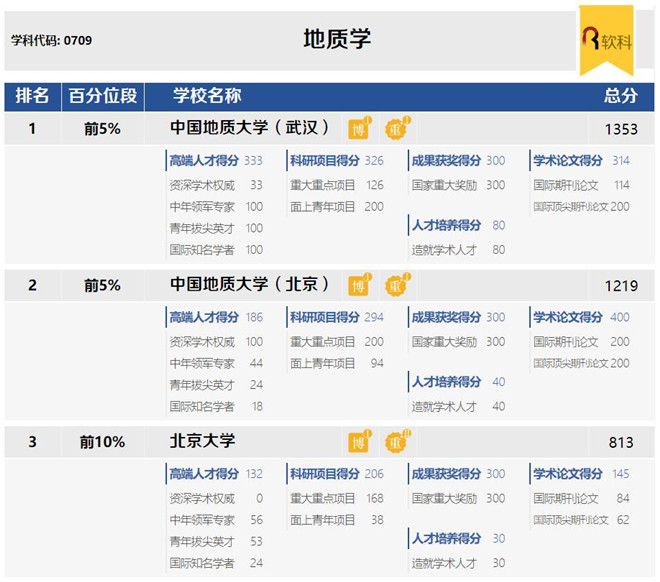
Task: Click the 重 badge for 中国地质大学（武汉）
Action: [x=397, y=128]
